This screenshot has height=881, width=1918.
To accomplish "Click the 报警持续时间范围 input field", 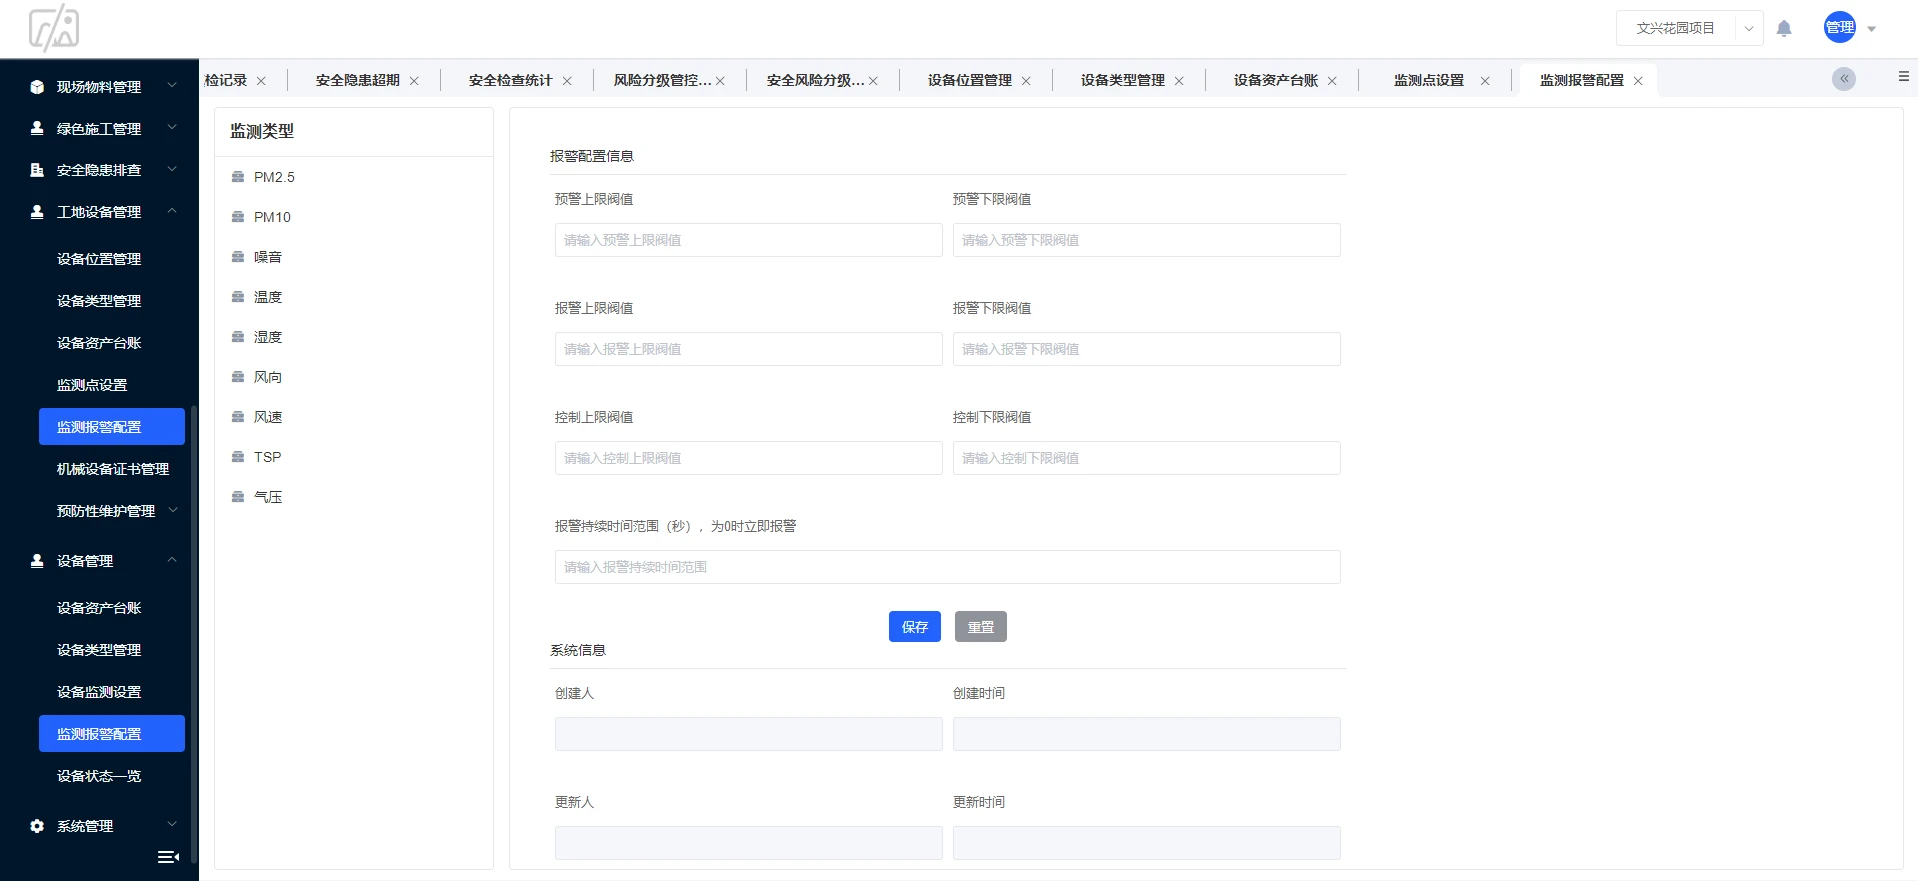I will 948,567.
